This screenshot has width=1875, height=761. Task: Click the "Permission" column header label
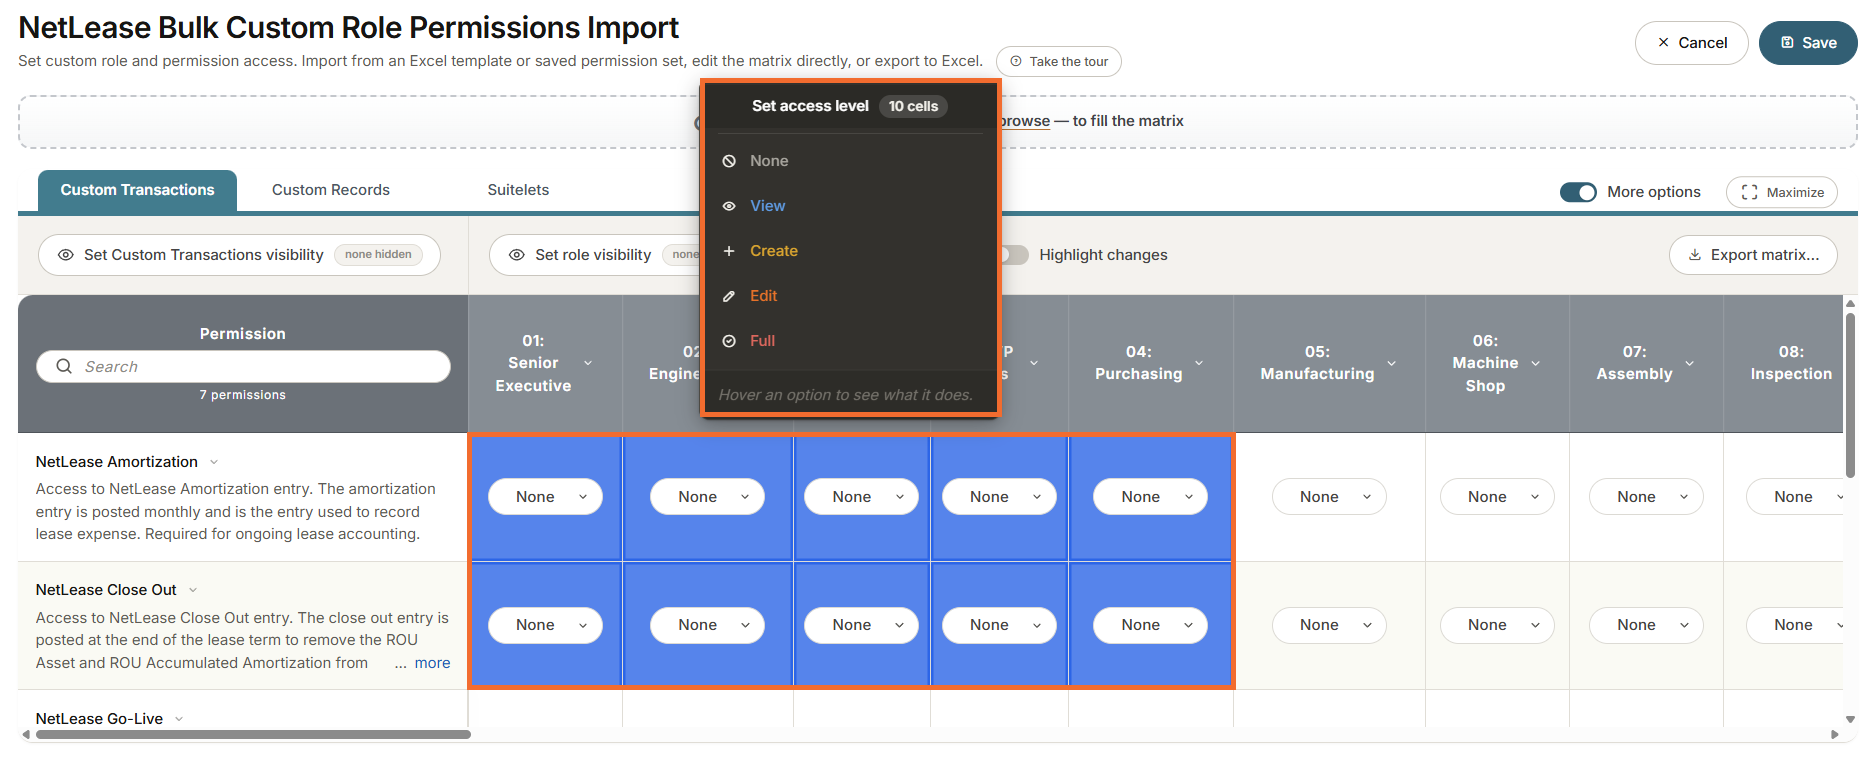pos(243,334)
